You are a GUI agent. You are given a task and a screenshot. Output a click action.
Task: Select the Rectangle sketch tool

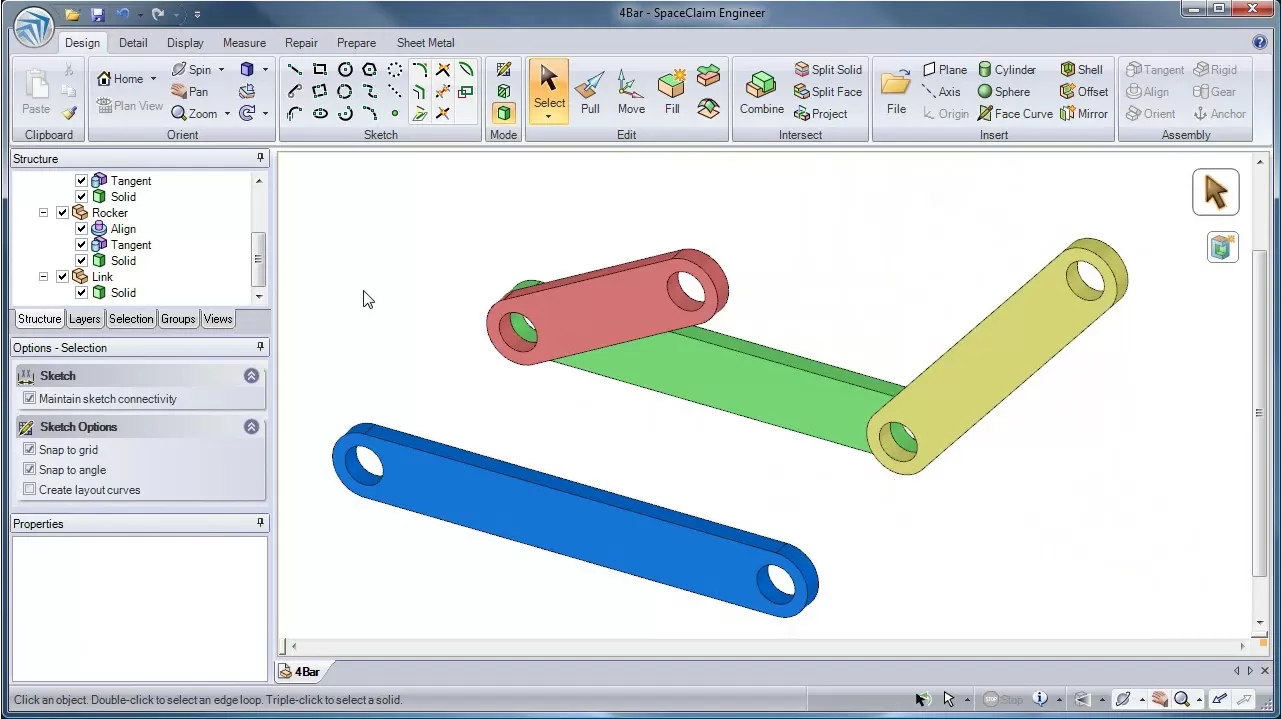320,70
